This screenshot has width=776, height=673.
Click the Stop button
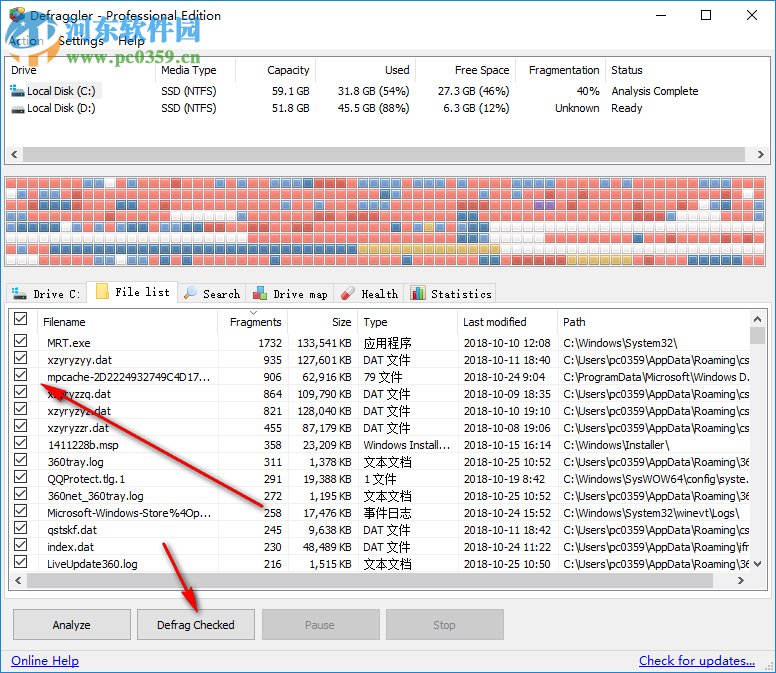pos(444,625)
